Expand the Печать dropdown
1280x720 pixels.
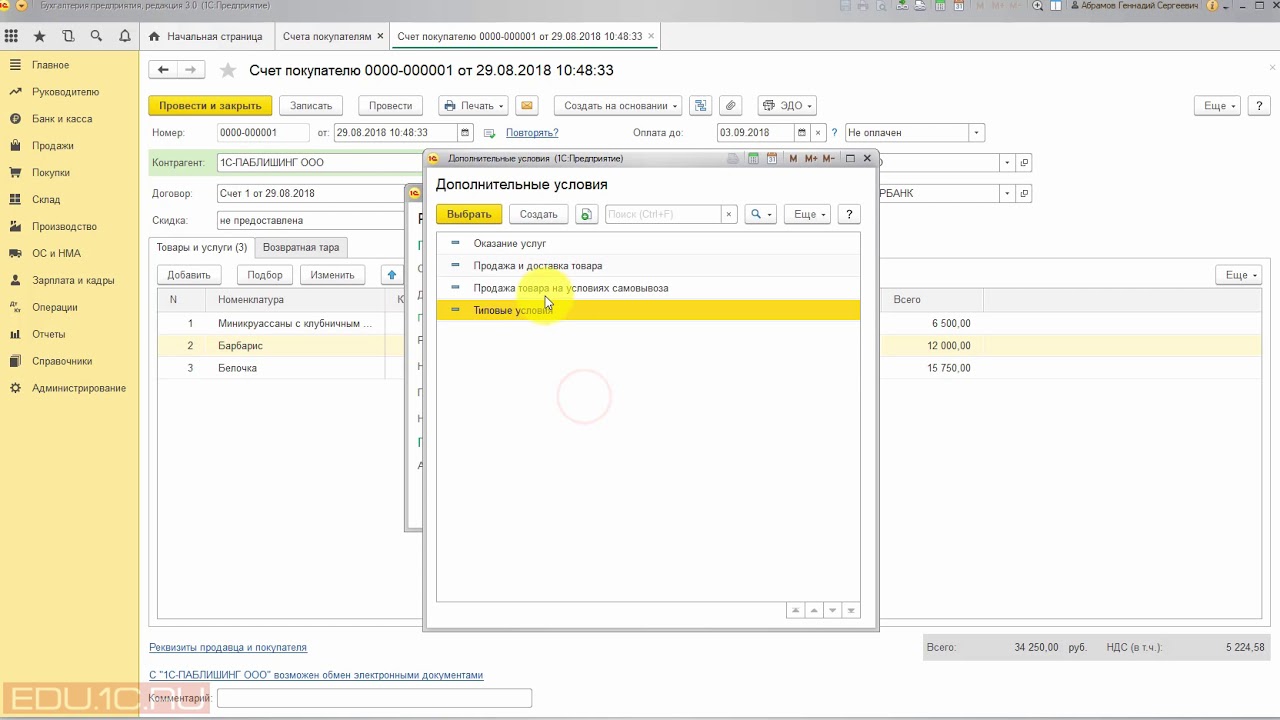point(473,105)
